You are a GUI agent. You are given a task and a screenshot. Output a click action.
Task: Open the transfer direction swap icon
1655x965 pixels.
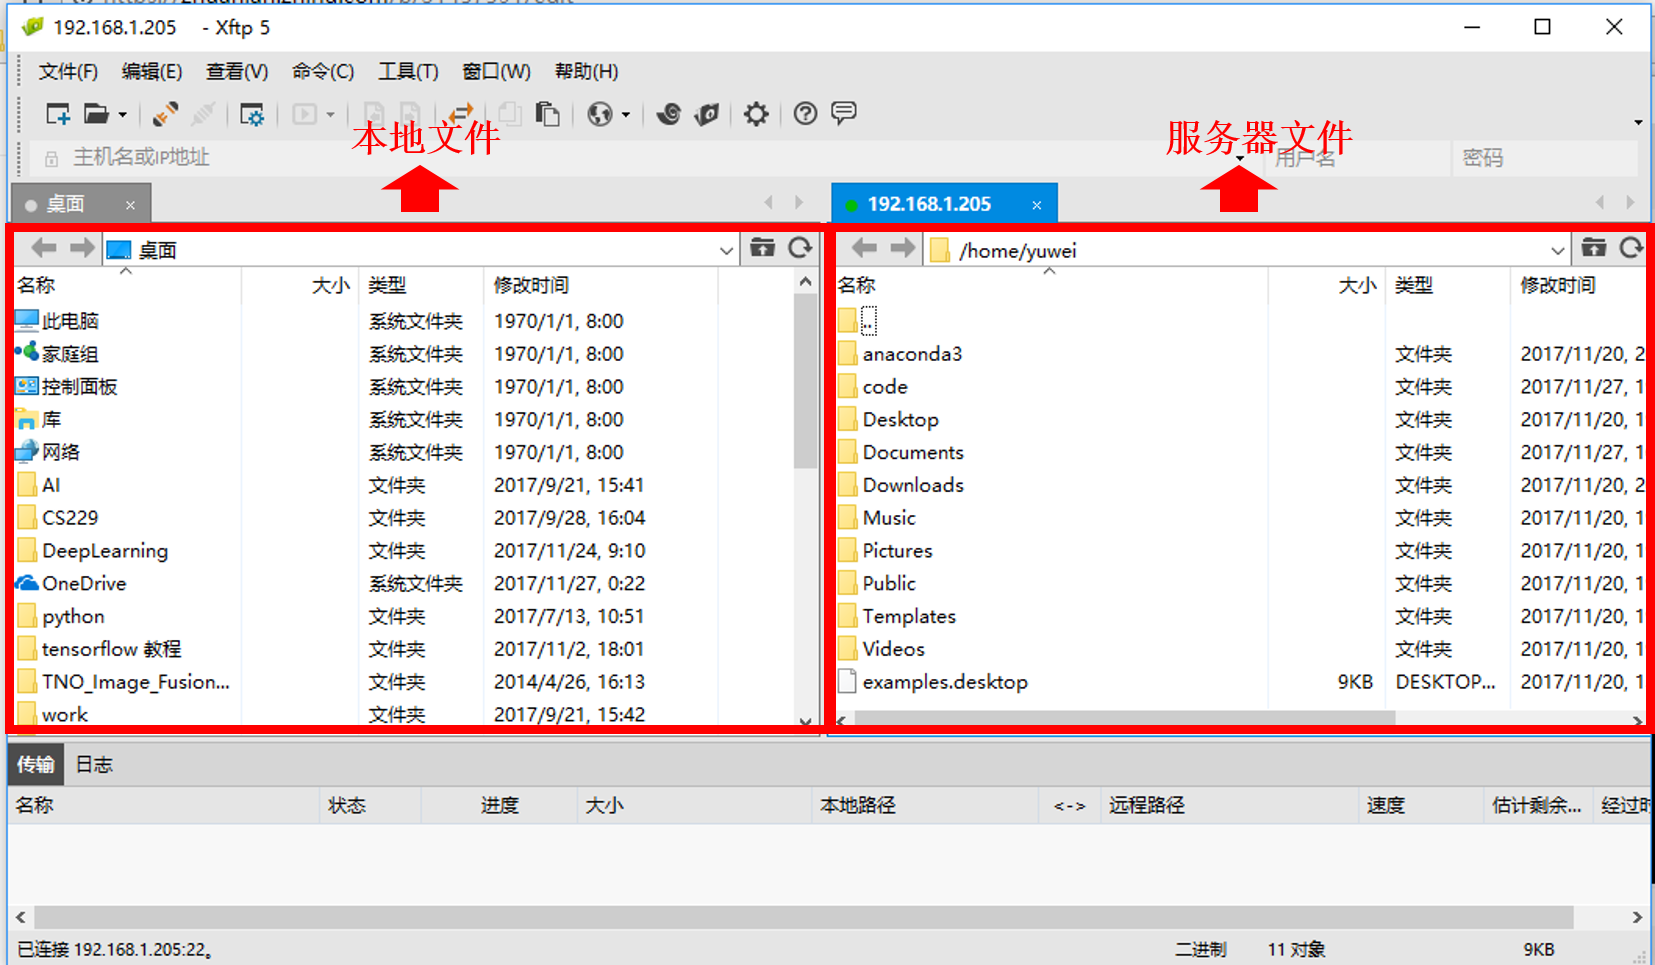click(x=460, y=113)
